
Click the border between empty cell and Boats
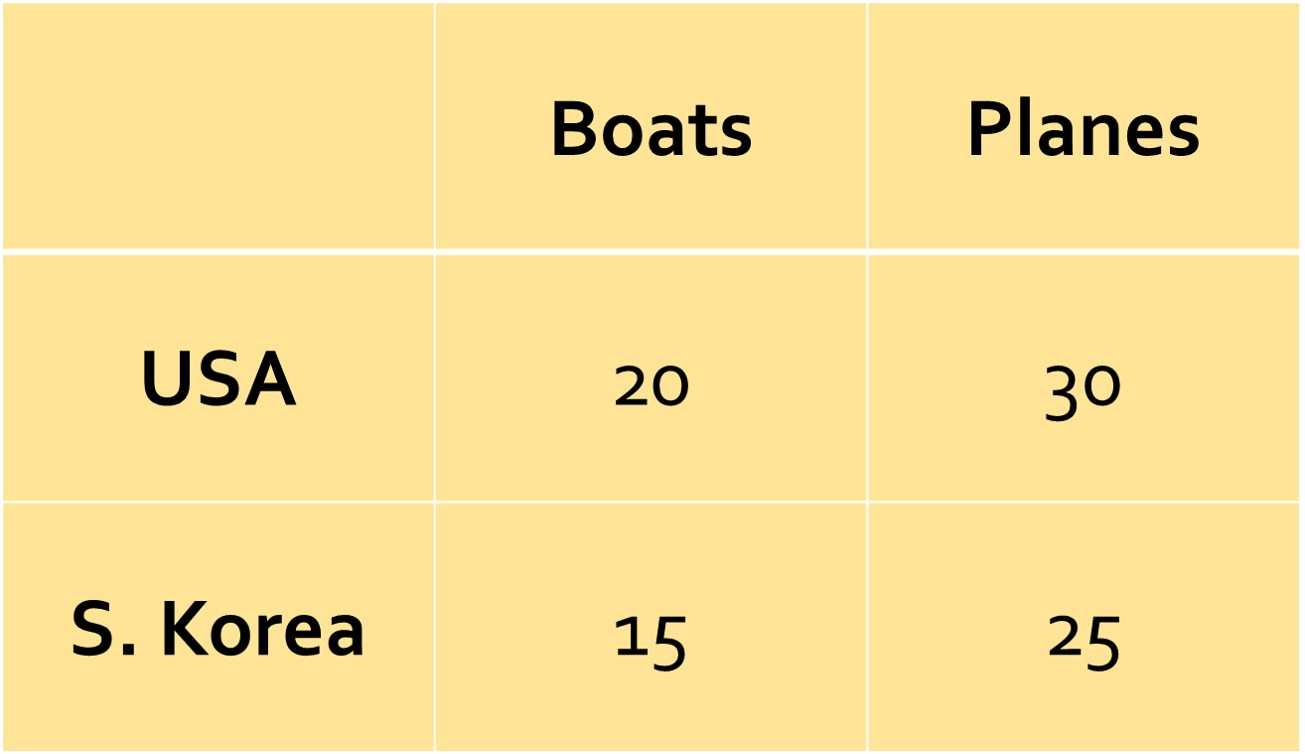pyautogui.click(x=435, y=126)
